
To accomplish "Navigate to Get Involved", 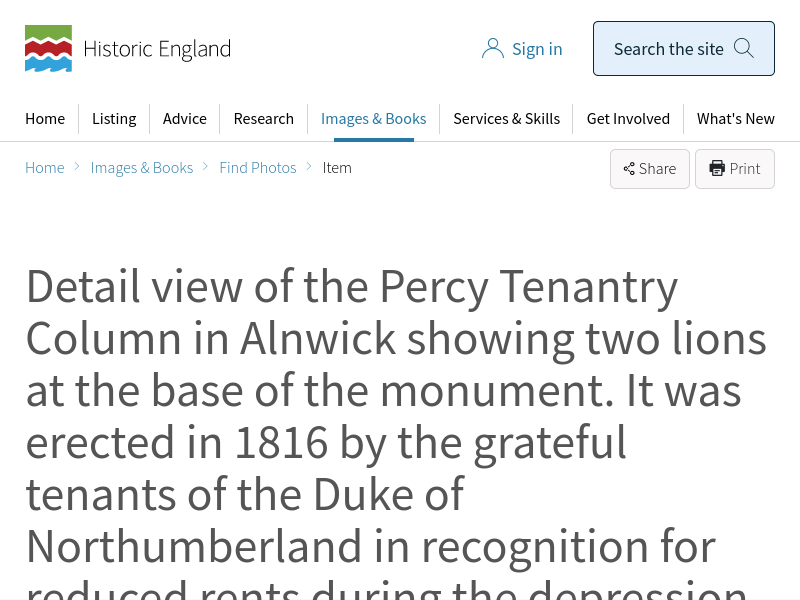I will click(628, 119).
